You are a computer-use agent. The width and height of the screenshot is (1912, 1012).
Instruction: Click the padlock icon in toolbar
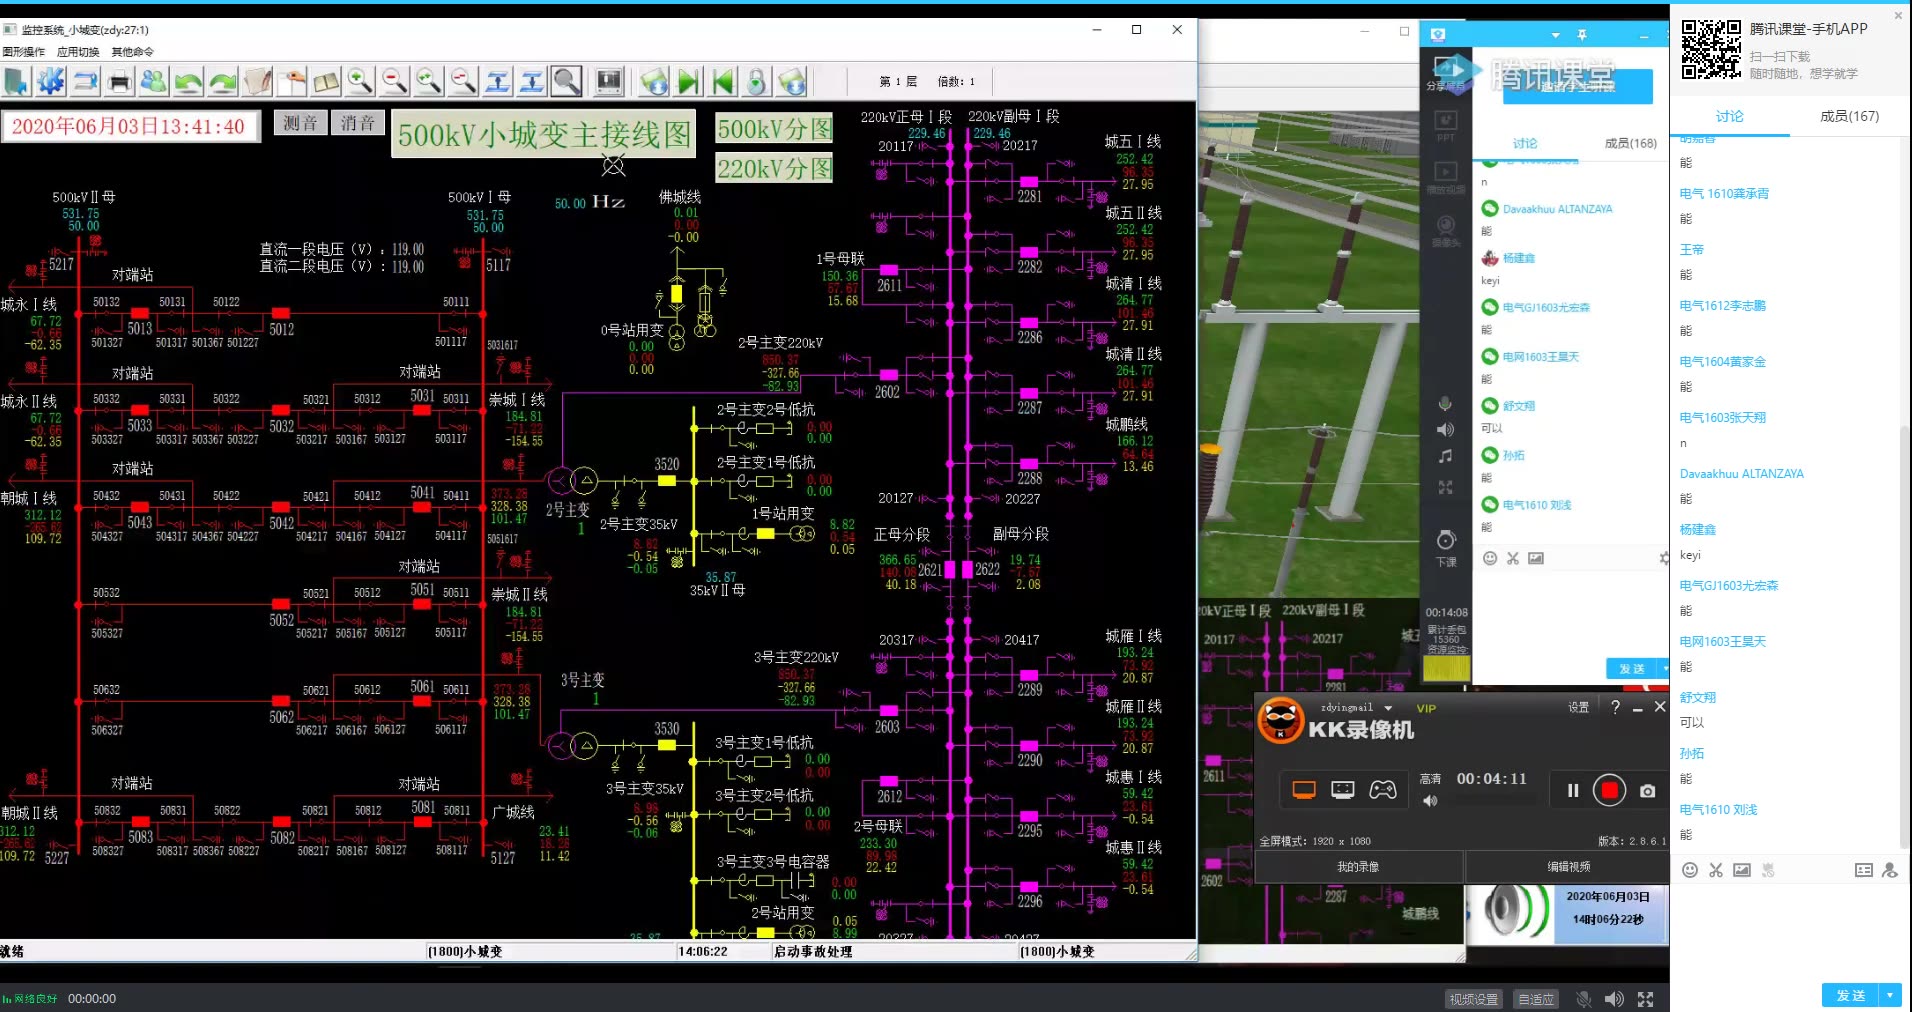click(757, 82)
